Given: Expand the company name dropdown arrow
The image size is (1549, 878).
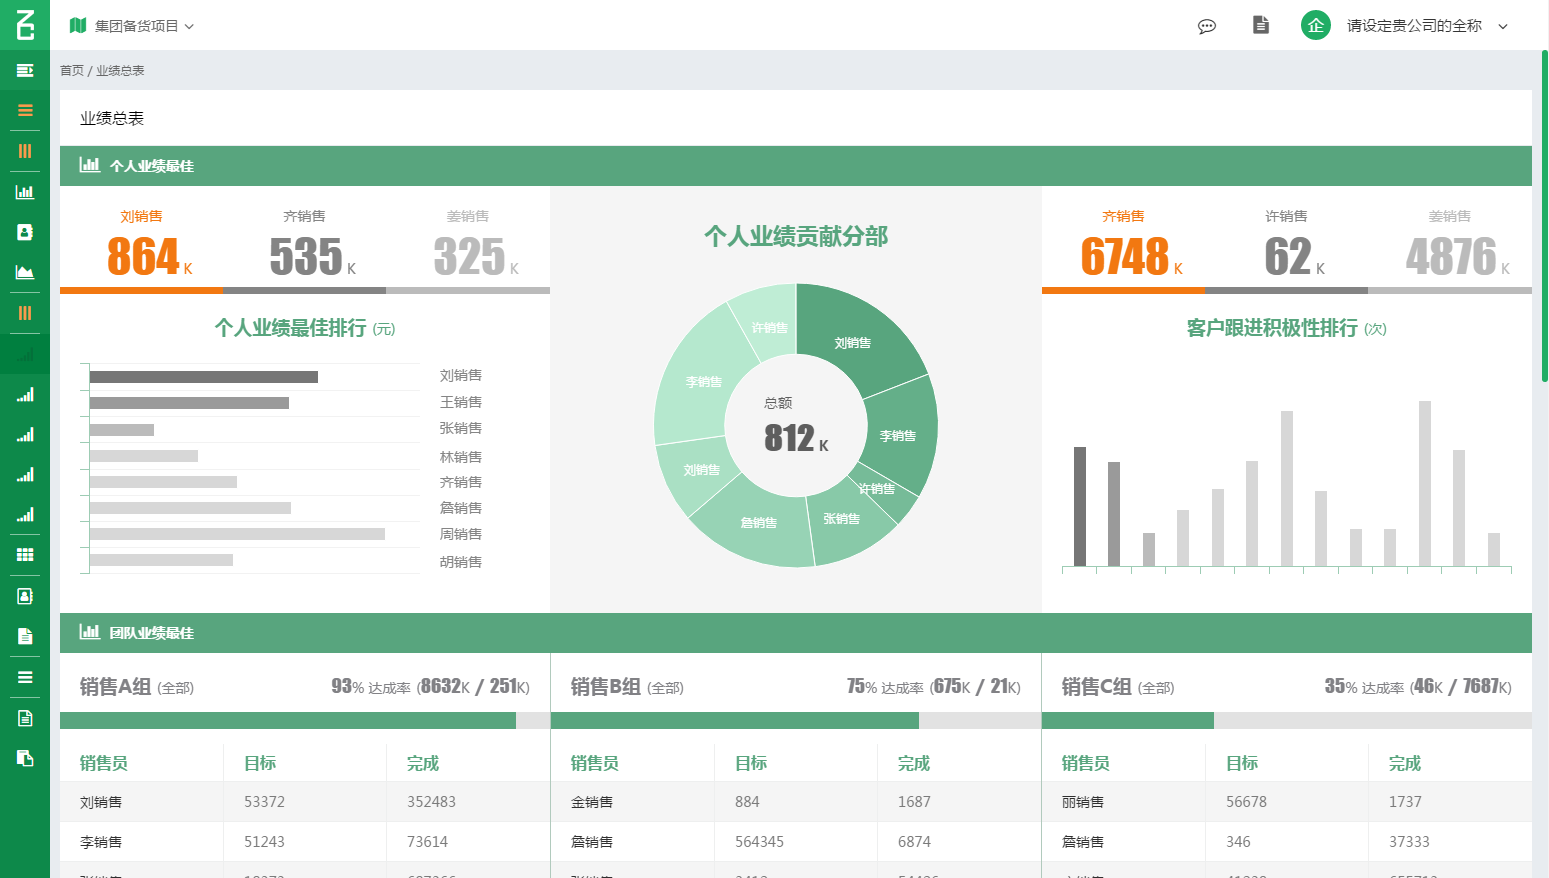Looking at the screenshot, I should [x=1503, y=27].
